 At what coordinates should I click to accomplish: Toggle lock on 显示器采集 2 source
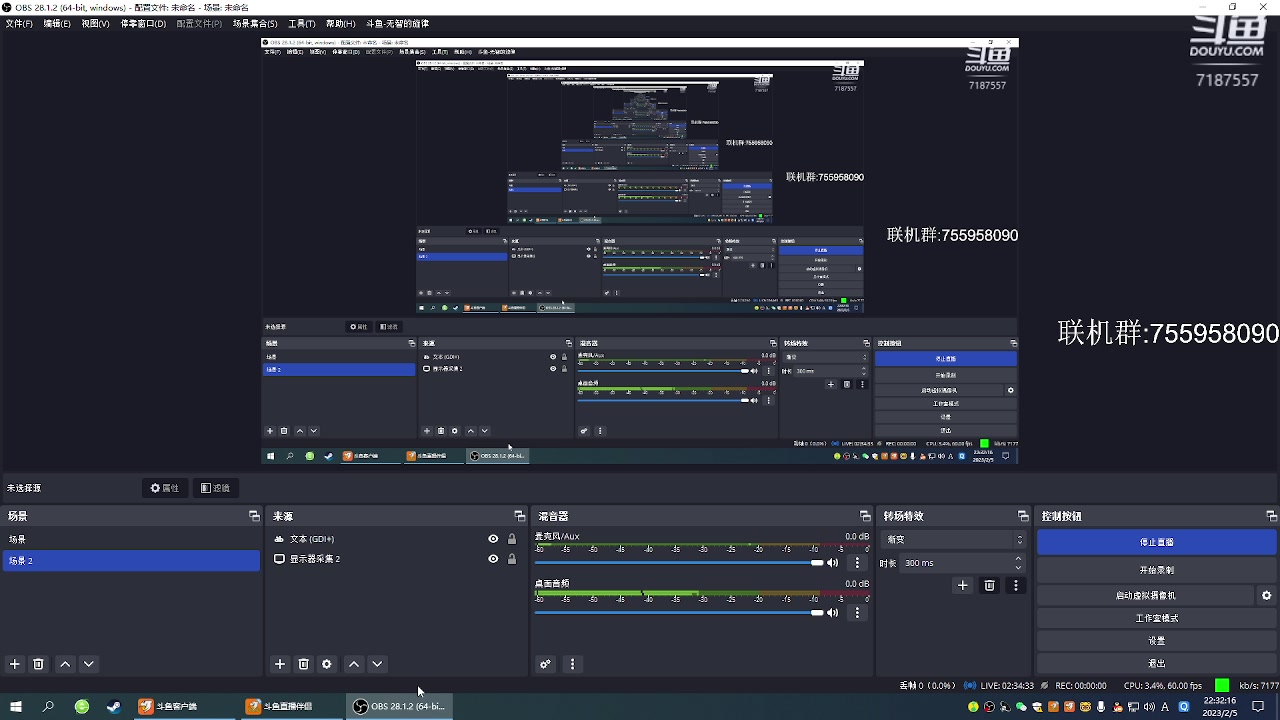click(512, 559)
